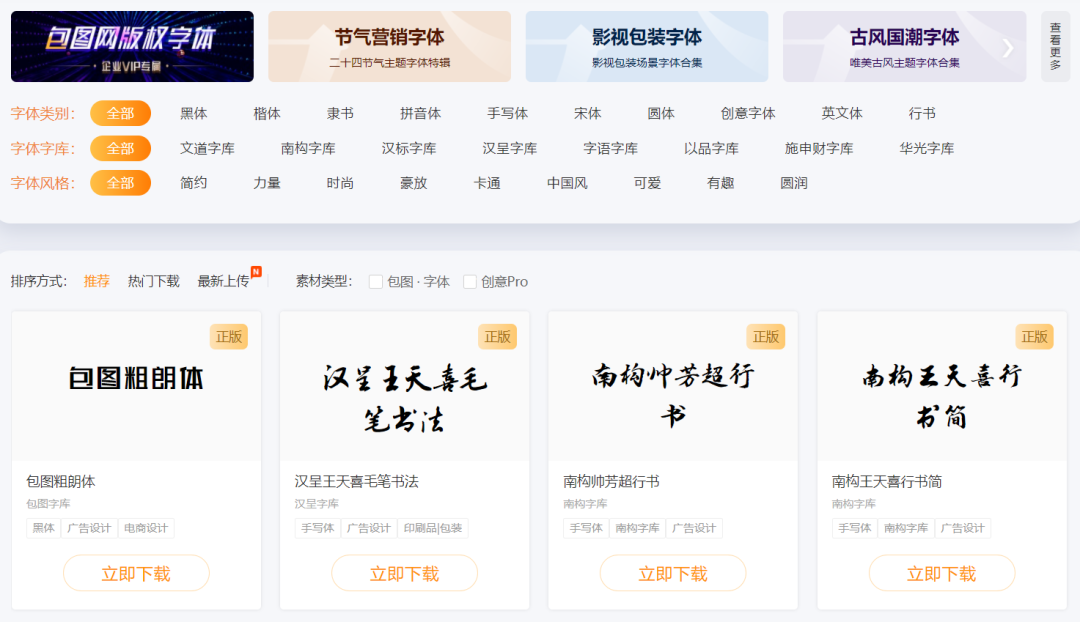This screenshot has height=622, width=1080.
Task: Filter font category by 黑体
Action: coord(194,114)
